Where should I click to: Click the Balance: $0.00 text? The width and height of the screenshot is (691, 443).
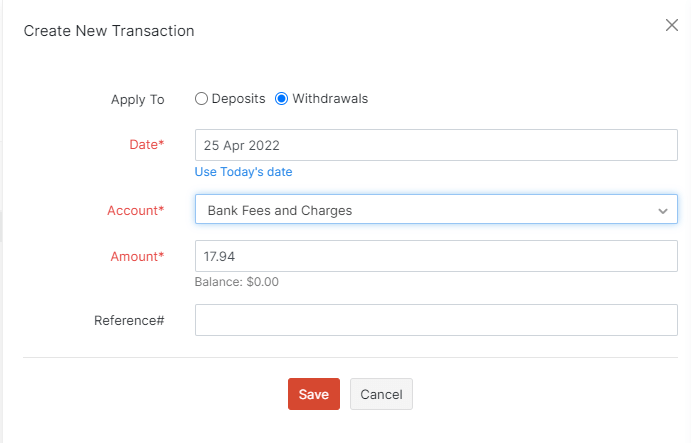point(237,282)
